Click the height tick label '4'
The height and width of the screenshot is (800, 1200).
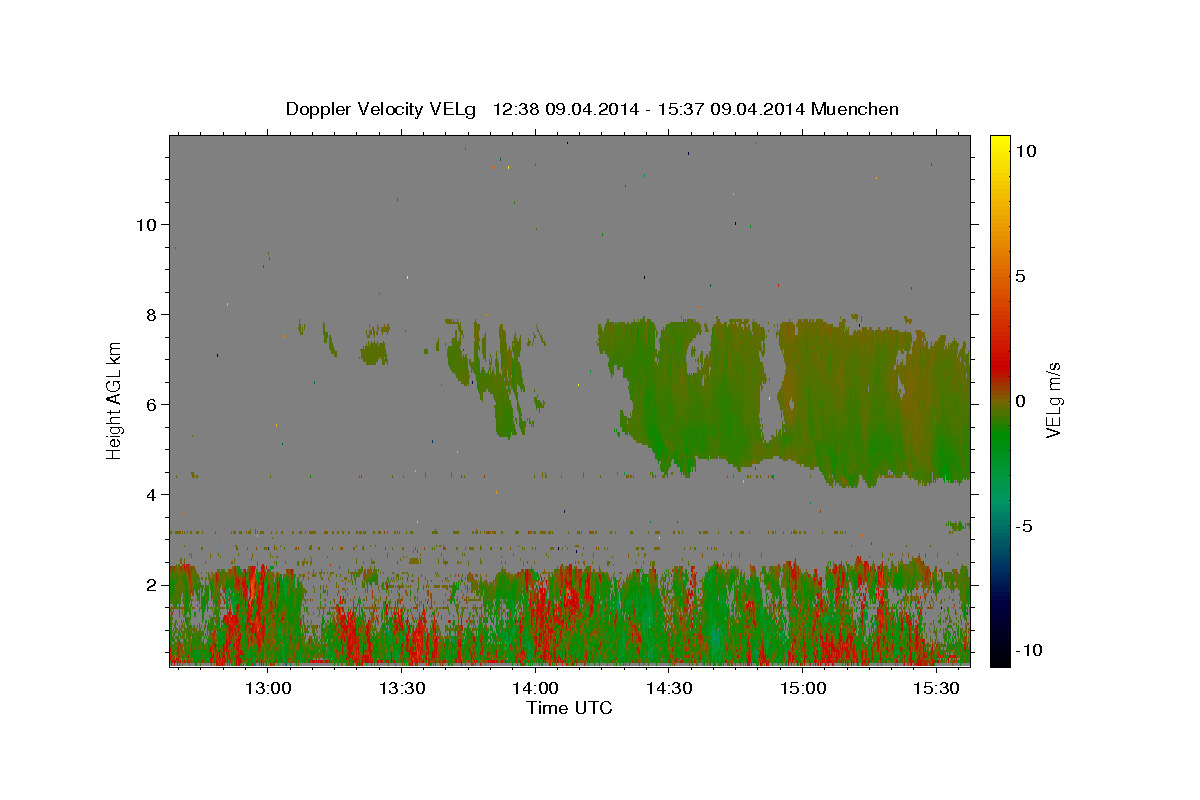[x=152, y=494]
